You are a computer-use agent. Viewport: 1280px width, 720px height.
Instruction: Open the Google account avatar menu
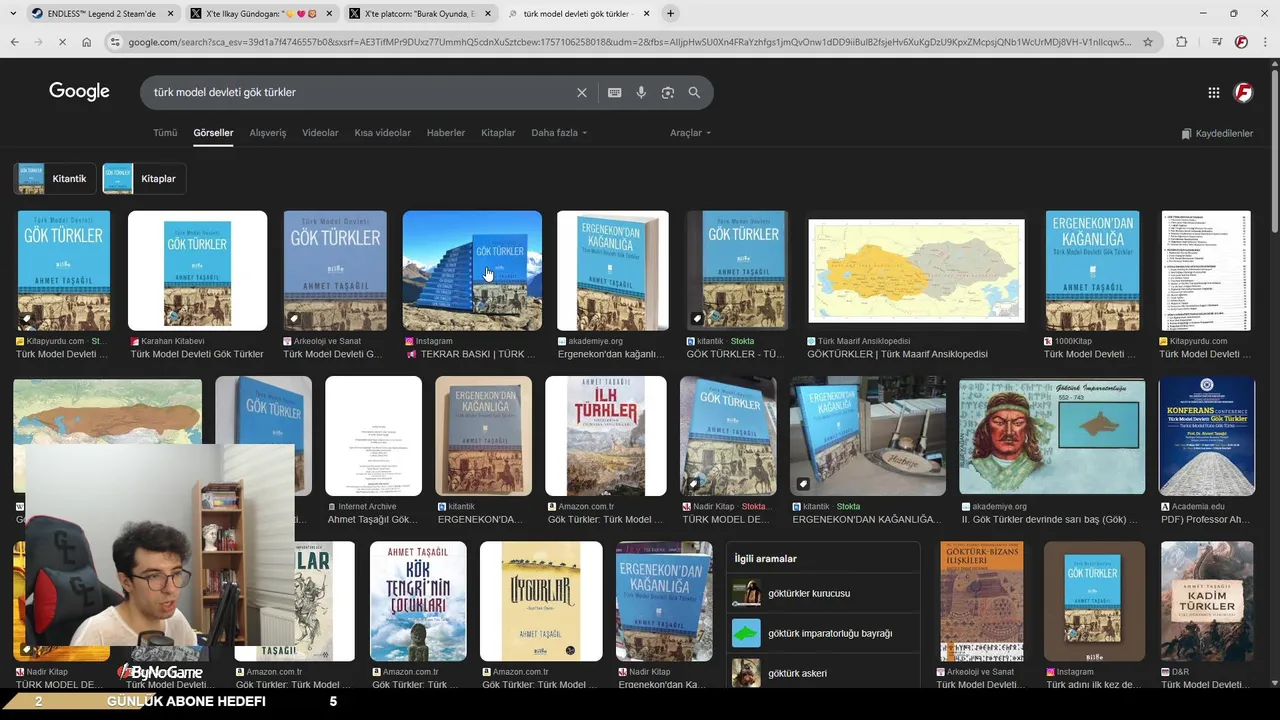point(1243,92)
